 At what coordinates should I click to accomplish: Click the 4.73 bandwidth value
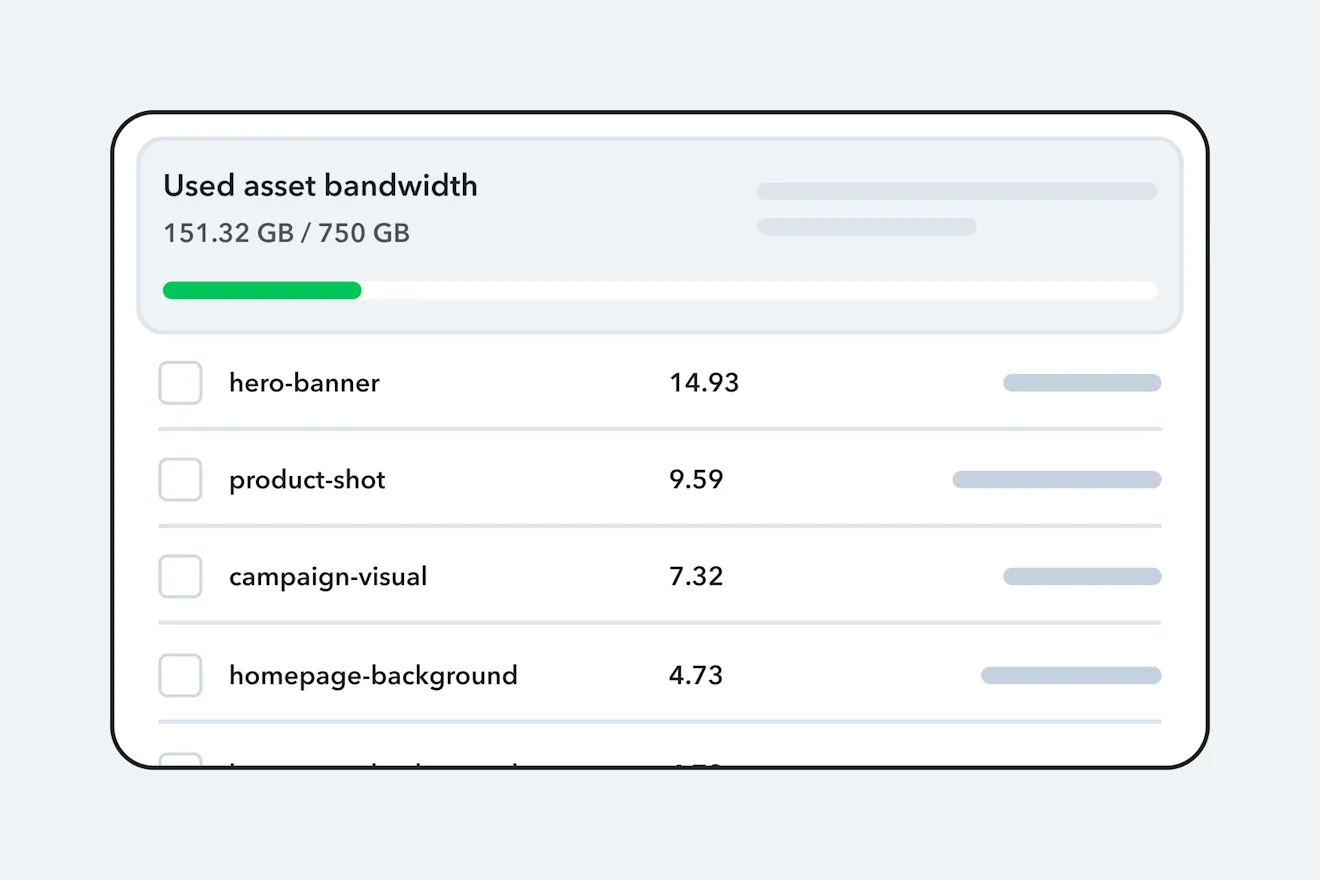[696, 675]
